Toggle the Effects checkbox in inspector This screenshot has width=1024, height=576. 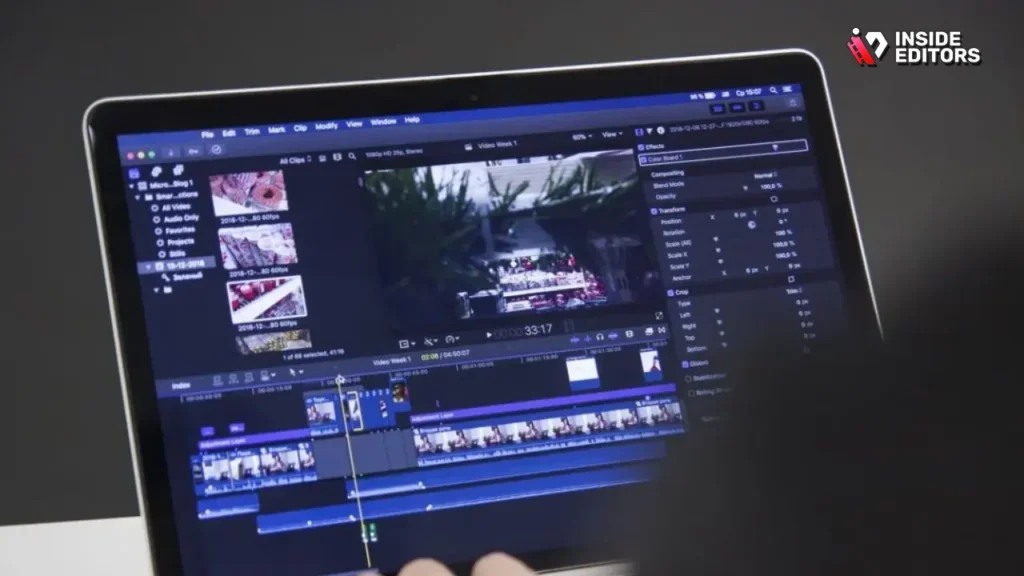click(x=641, y=148)
